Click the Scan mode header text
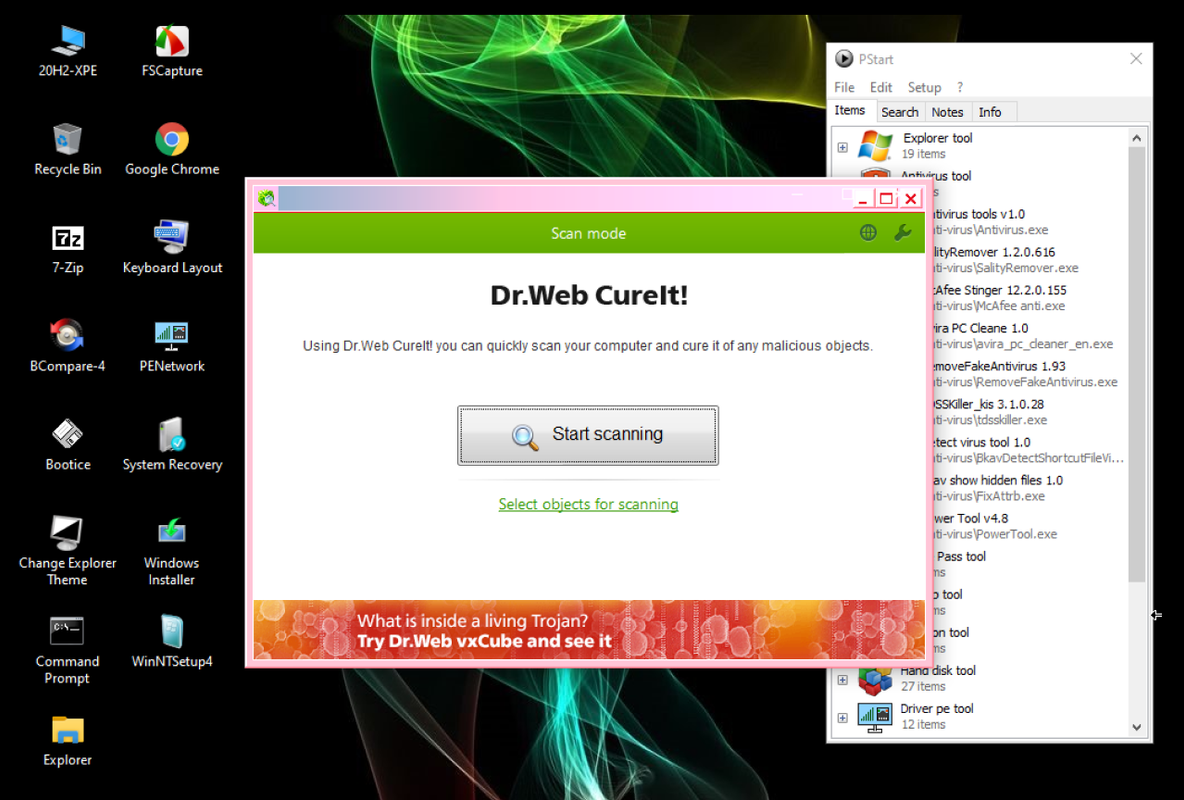Image resolution: width=1184 pixels, height=800 pixels. (x=588, y=233)
